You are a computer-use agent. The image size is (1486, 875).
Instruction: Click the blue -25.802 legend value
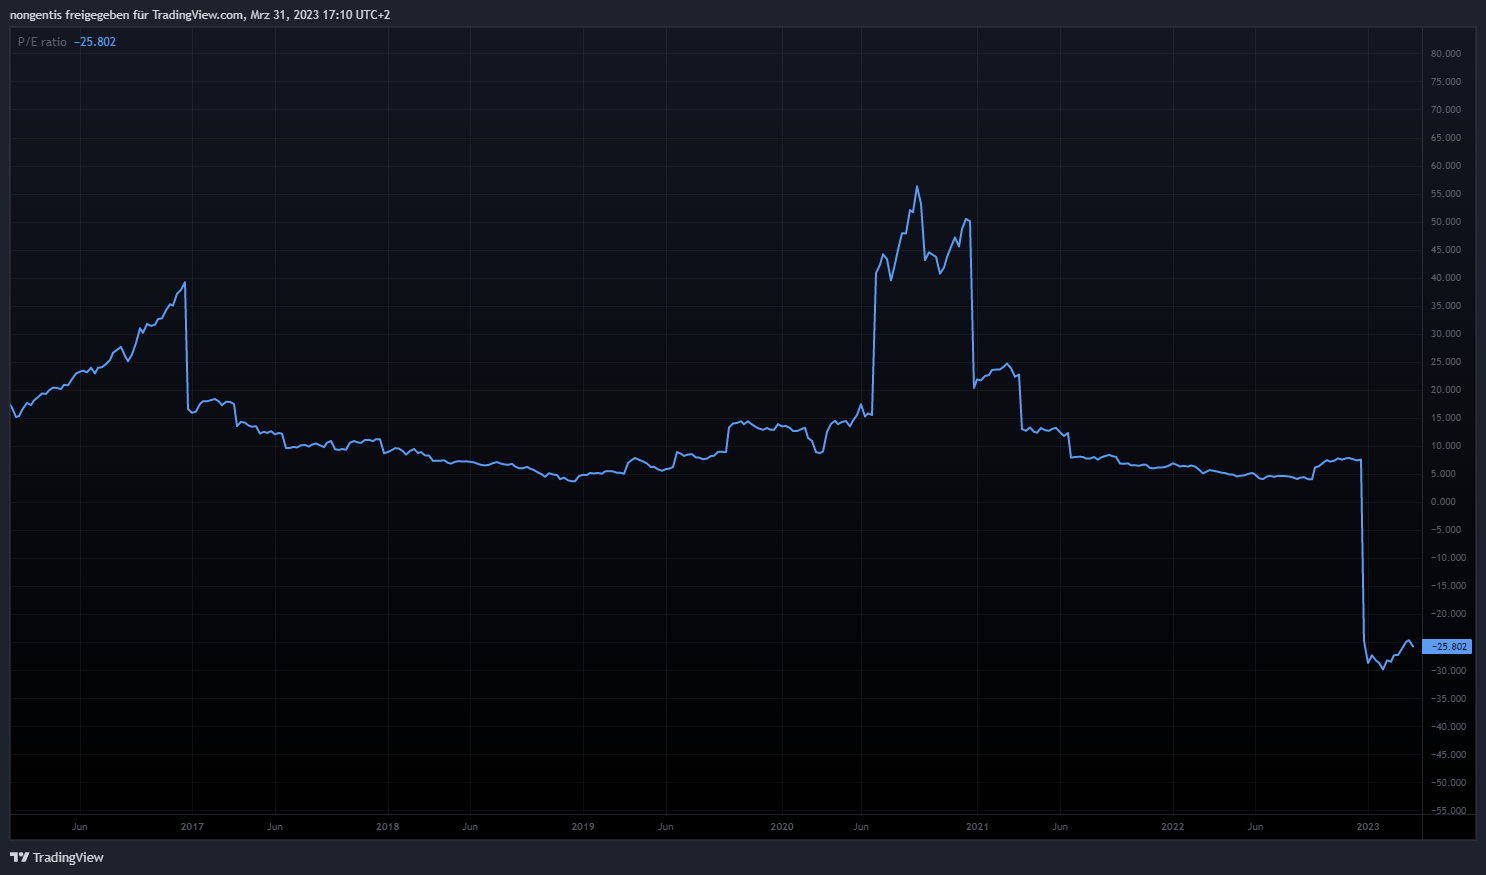click(95, 42)
